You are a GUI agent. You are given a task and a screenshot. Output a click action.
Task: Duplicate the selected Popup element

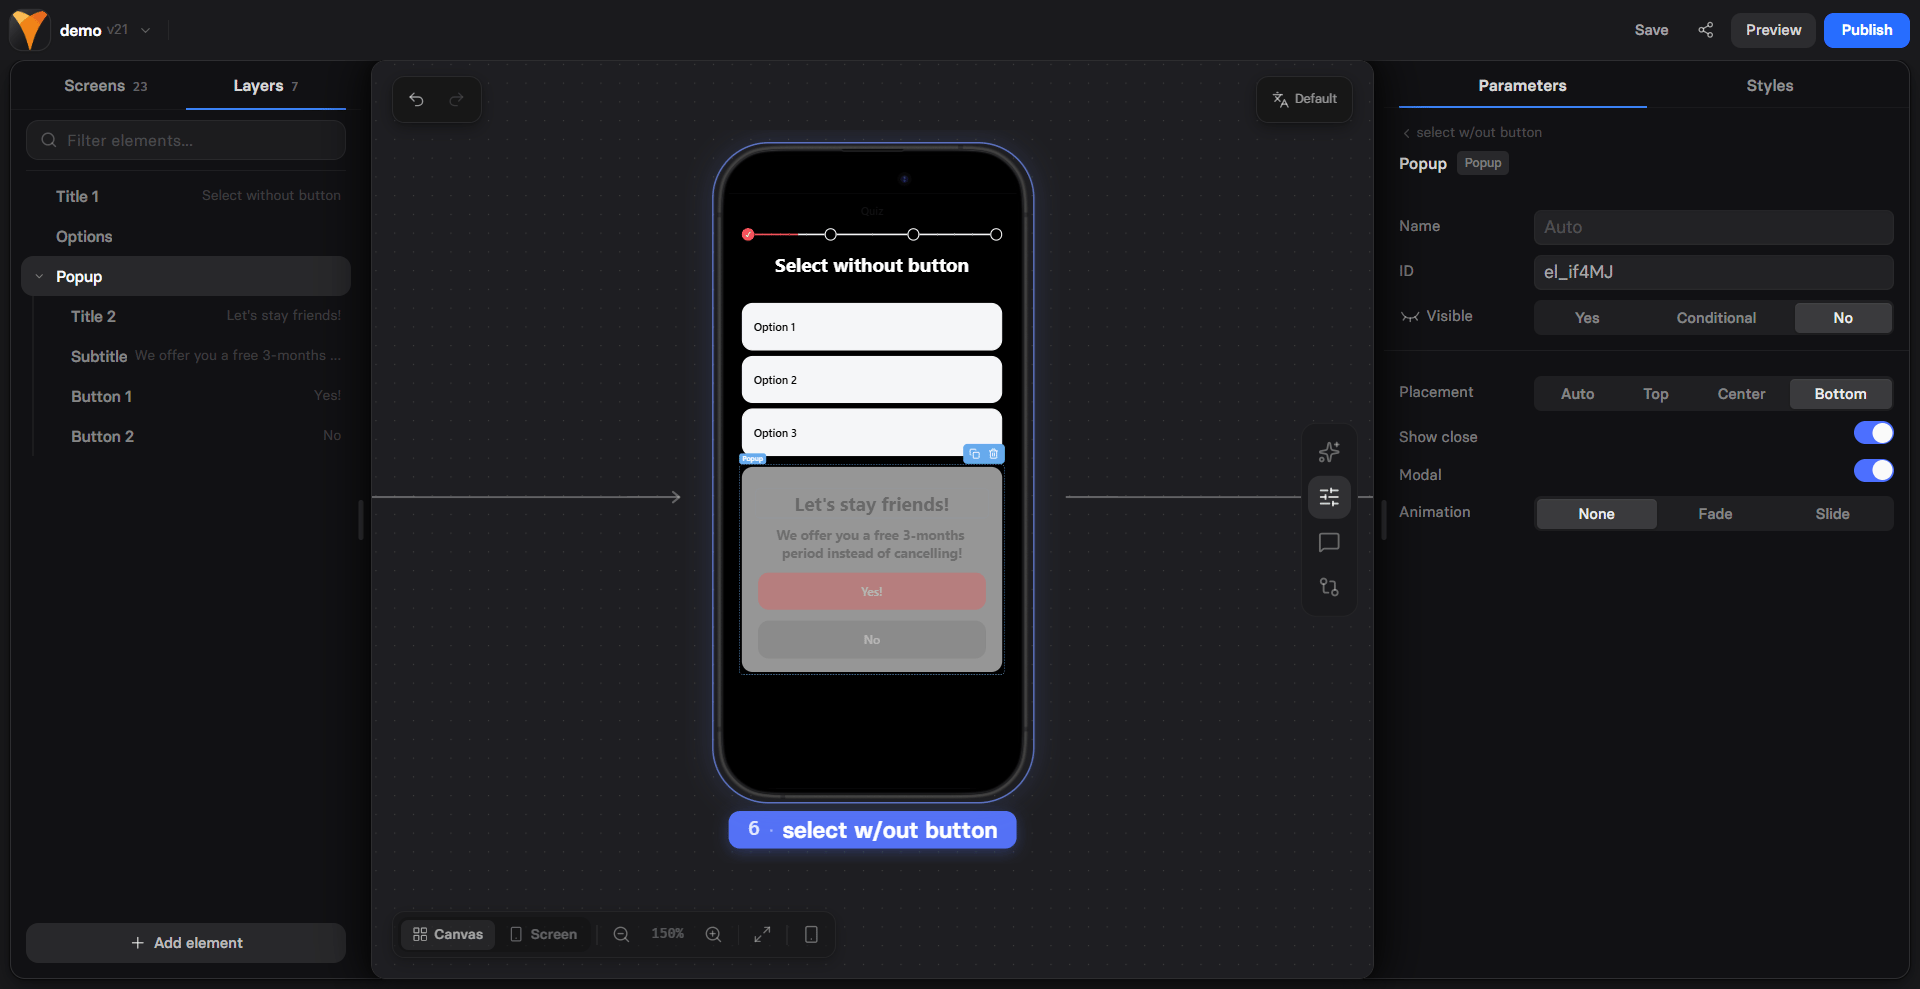pos(975,454)
